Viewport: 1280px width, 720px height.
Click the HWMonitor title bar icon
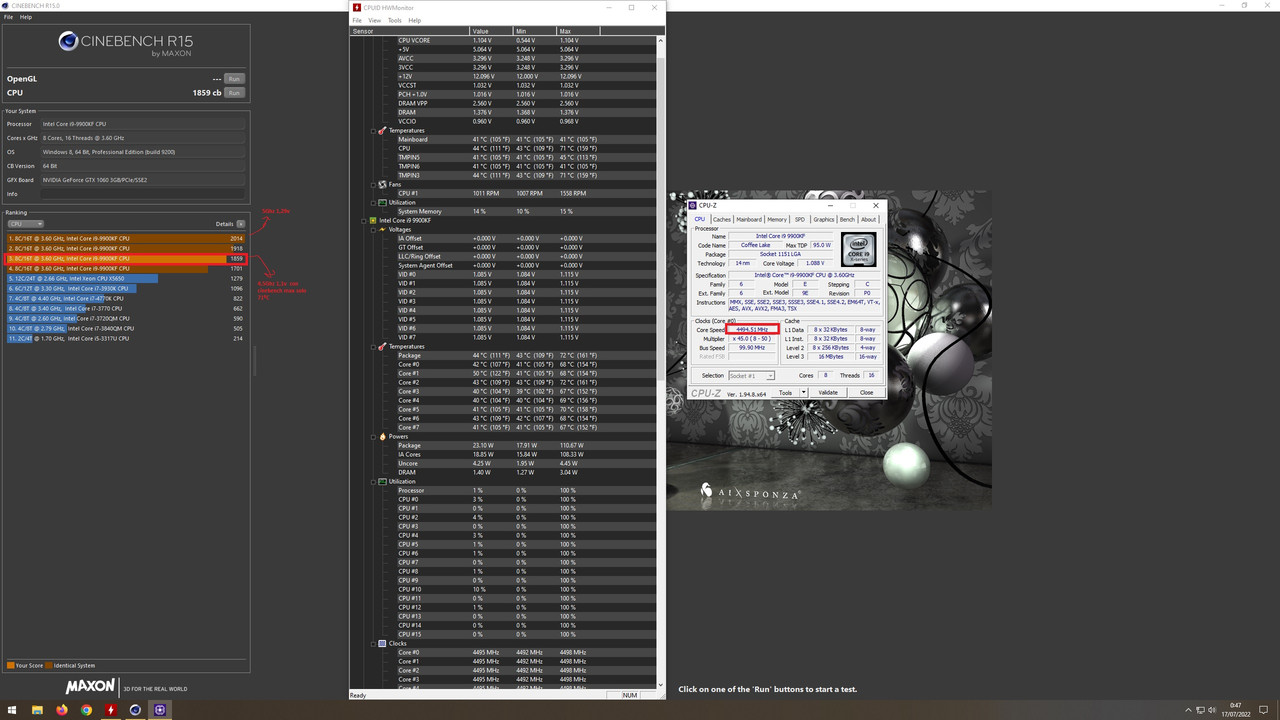[x=356, y=7]
